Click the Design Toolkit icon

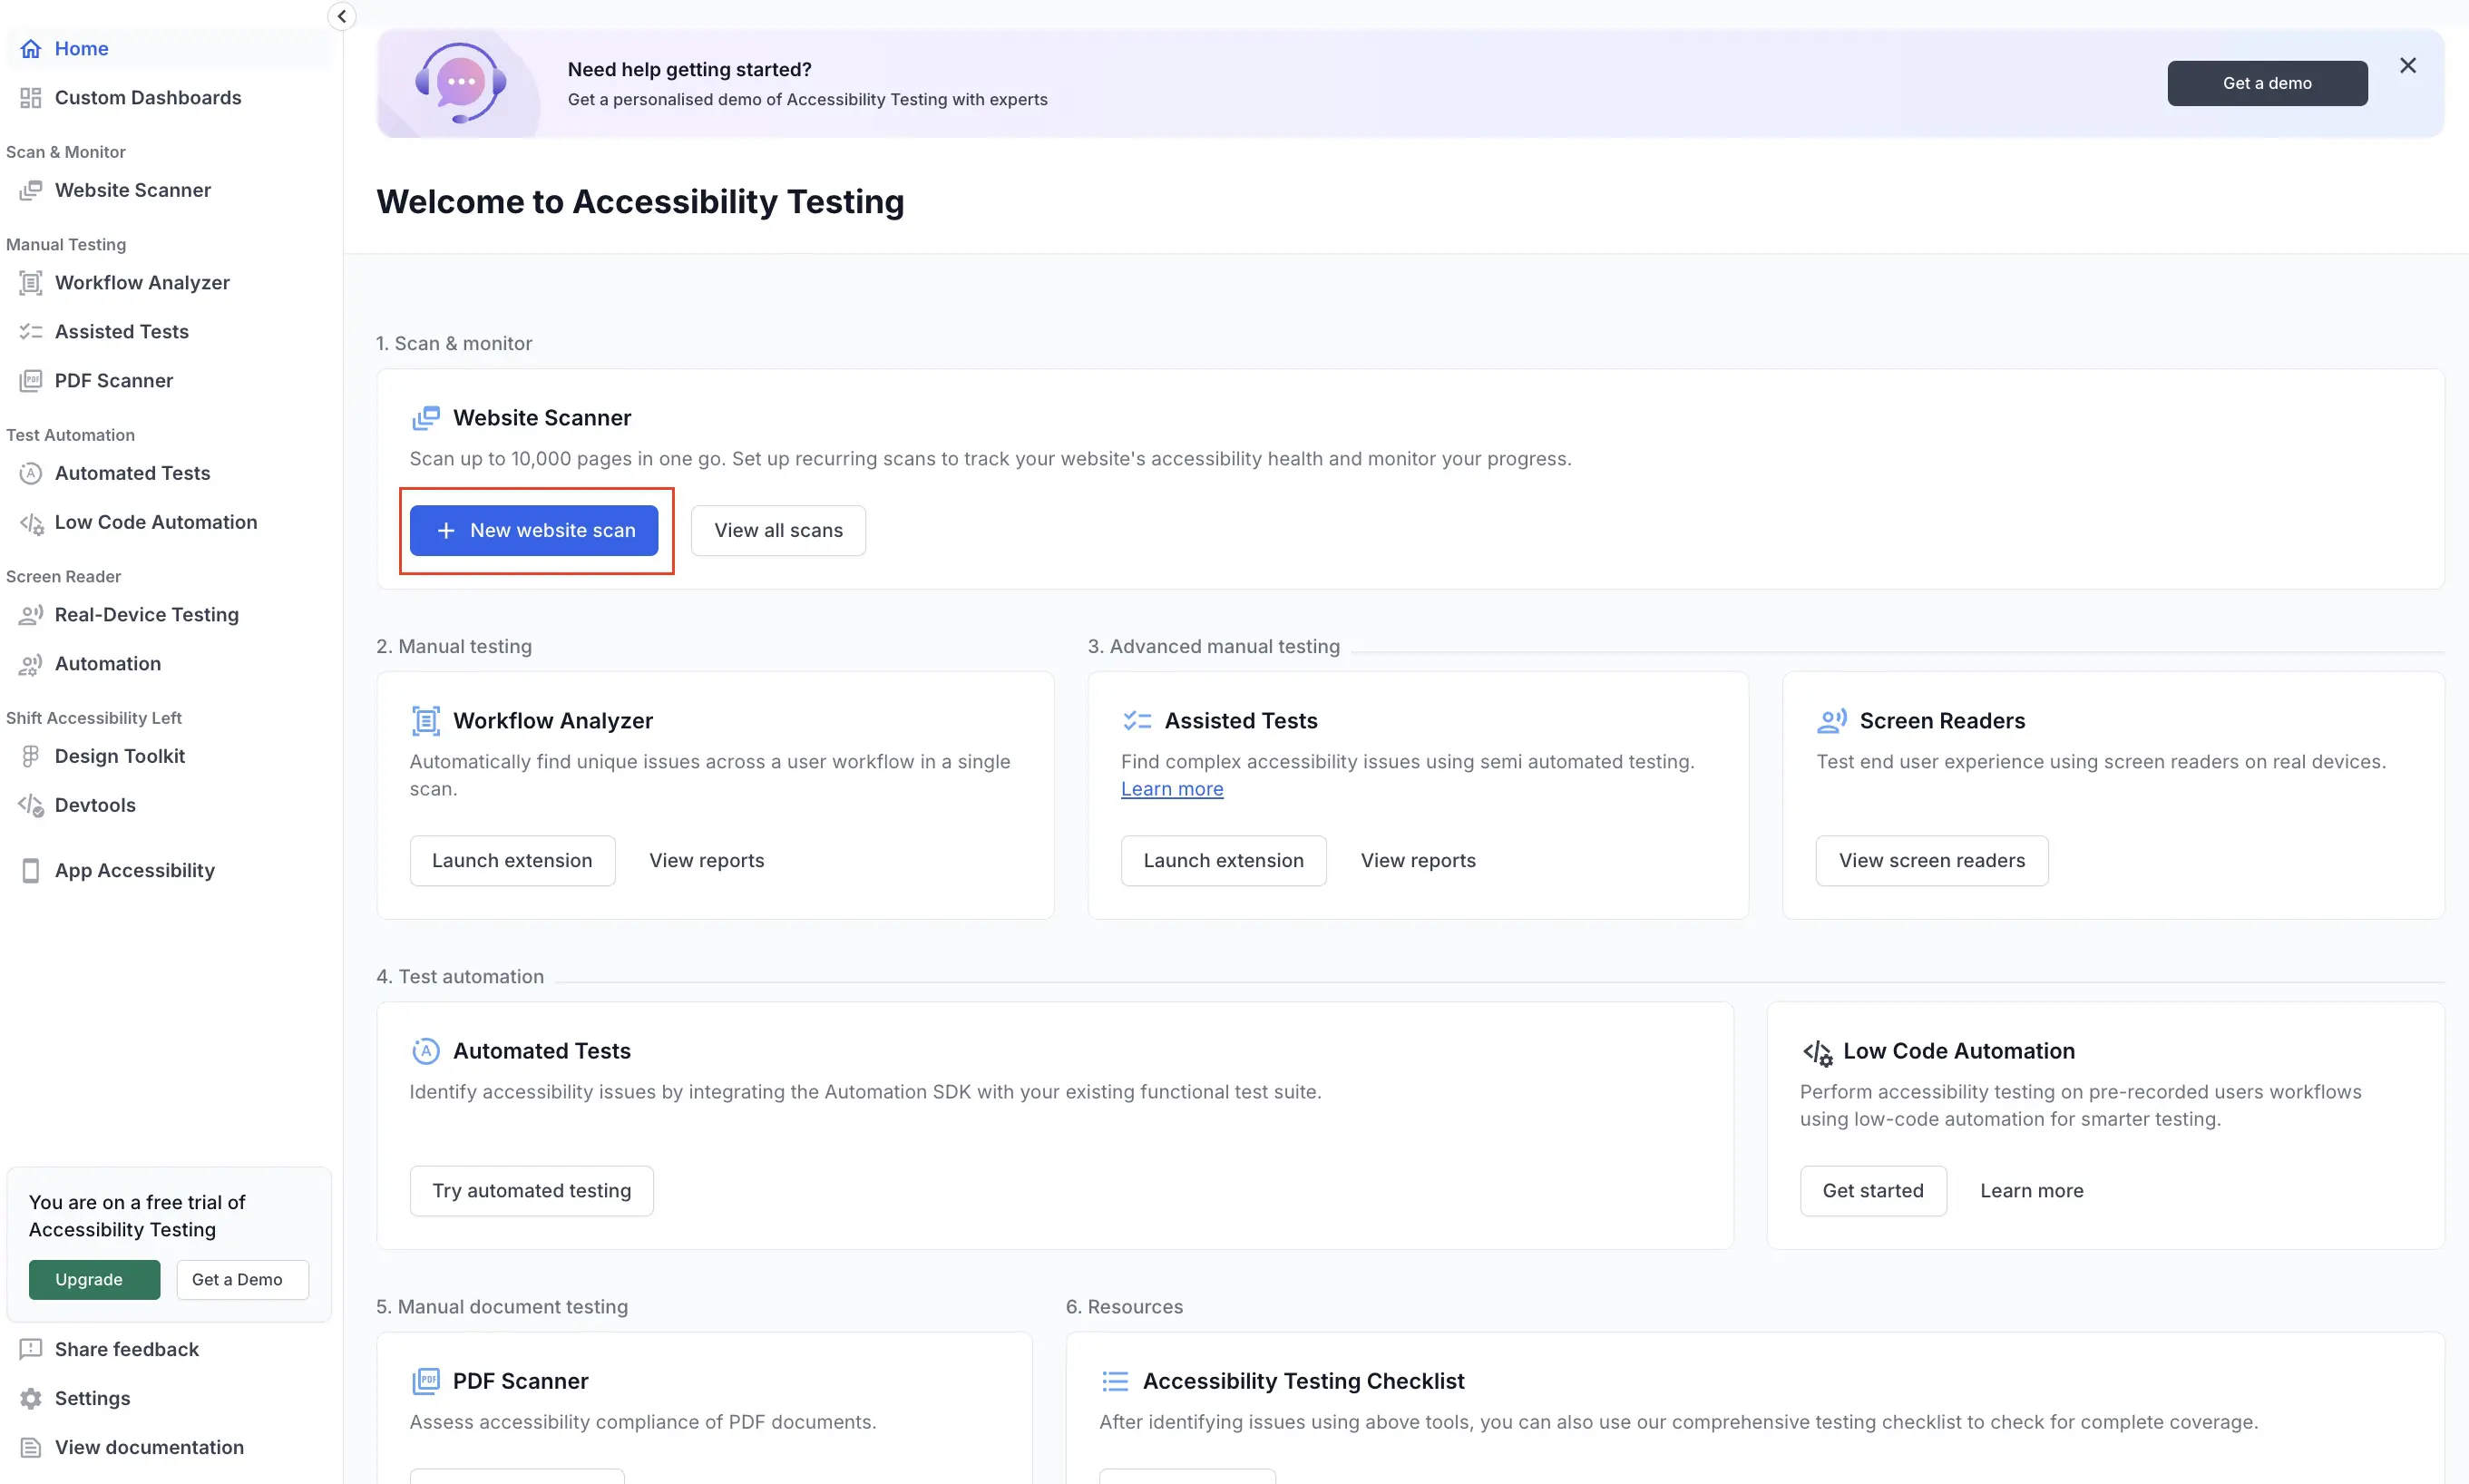pyautogui.click(x=31, y=756)
